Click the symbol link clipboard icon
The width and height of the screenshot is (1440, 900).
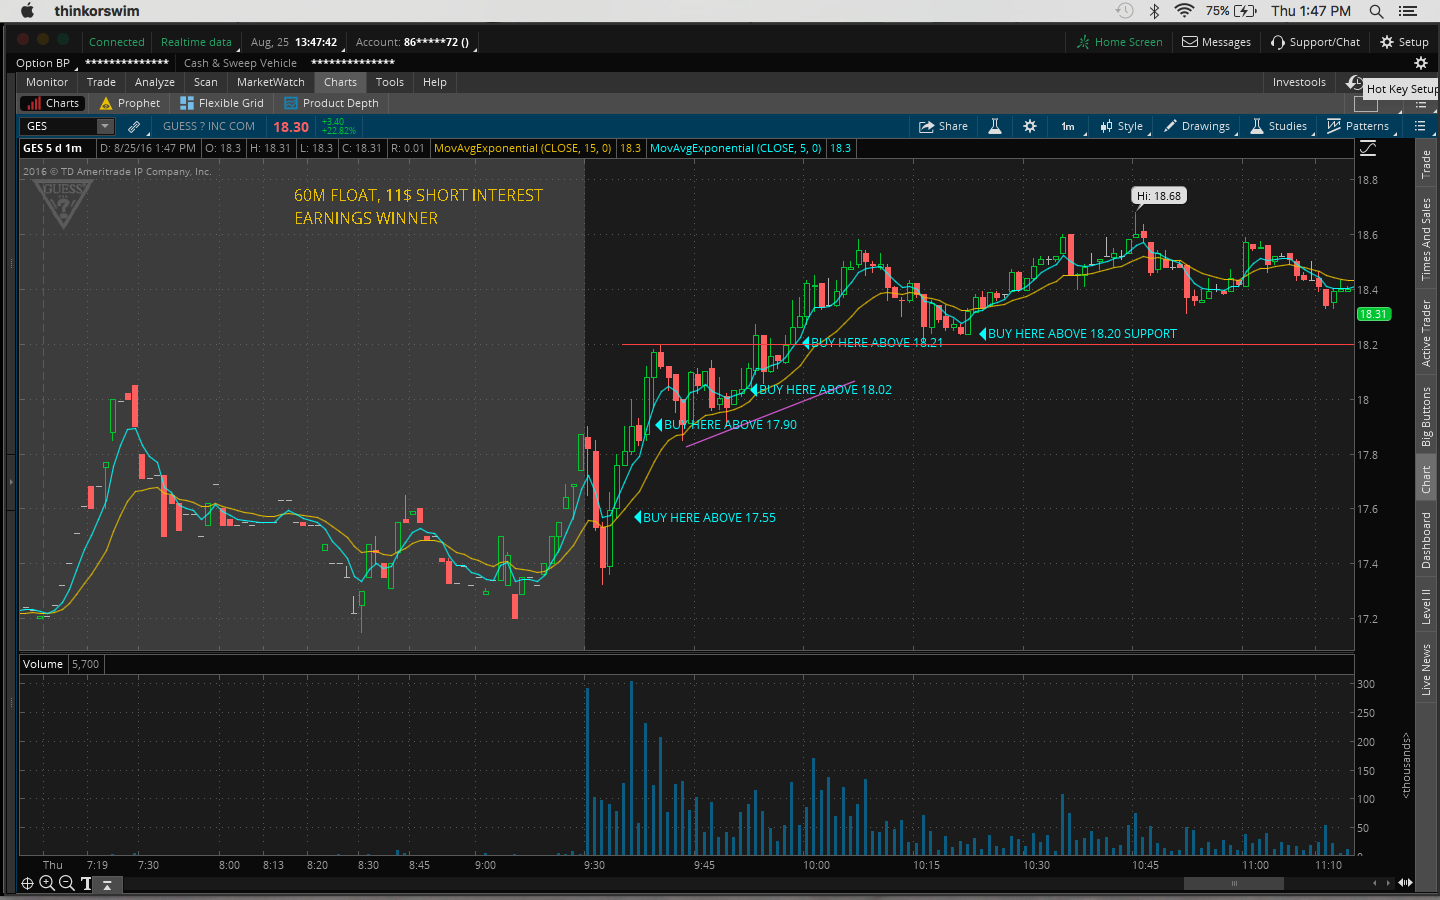[x=134, y=126]
